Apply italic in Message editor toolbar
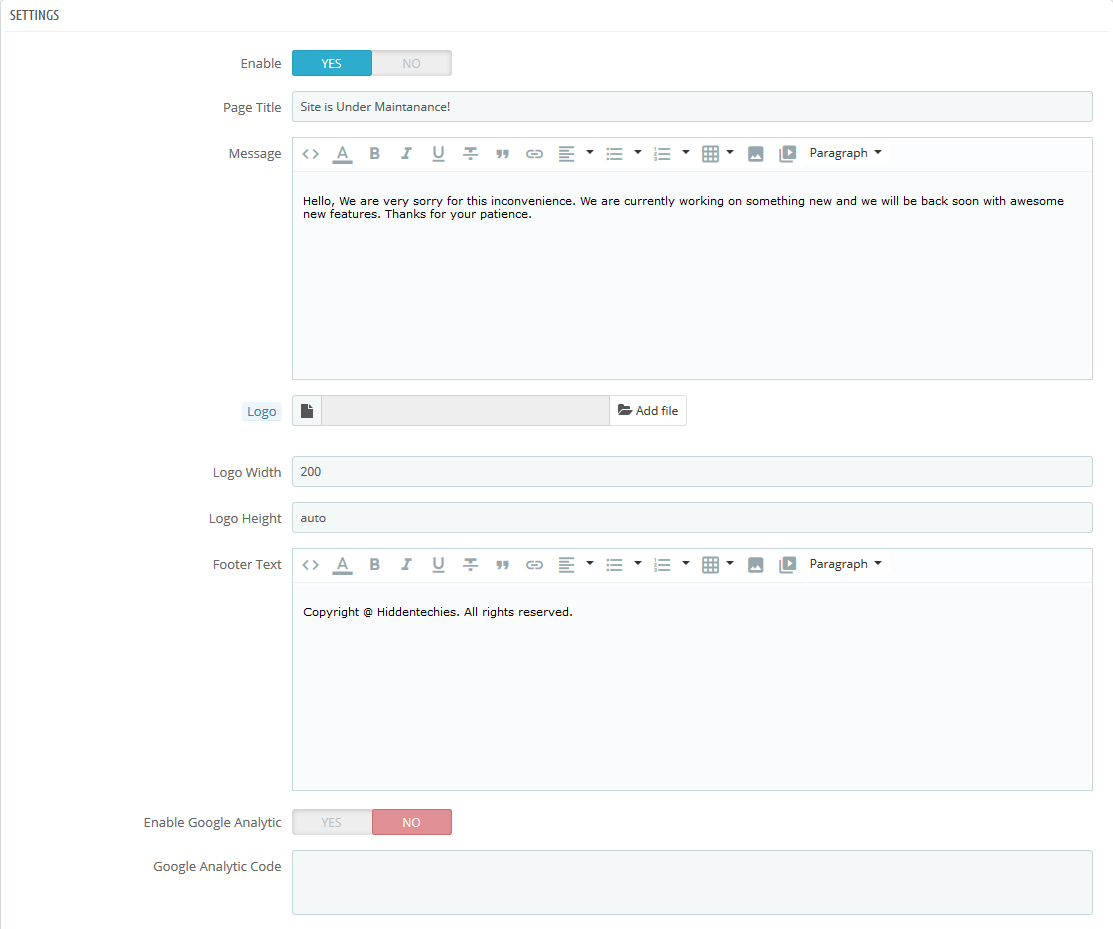 point(406,154)
